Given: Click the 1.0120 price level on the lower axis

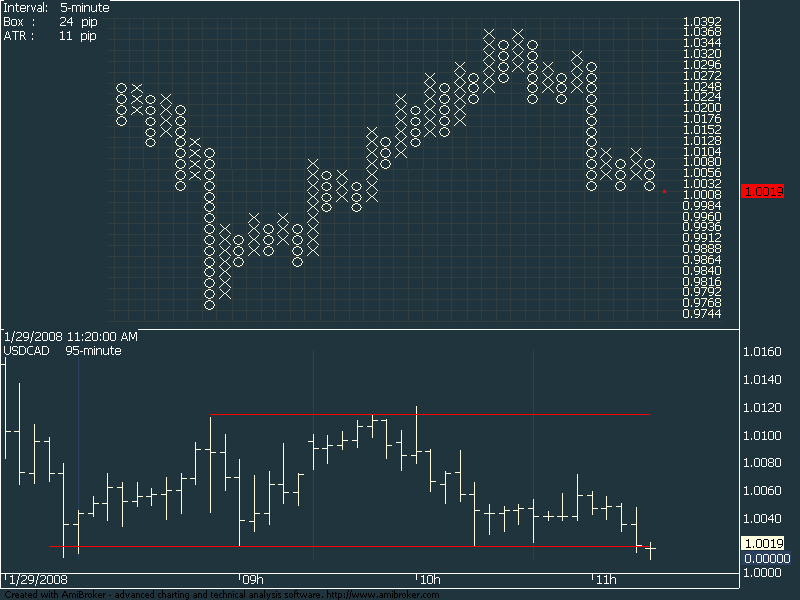Looking at the screenshot, I should (762, 408).
